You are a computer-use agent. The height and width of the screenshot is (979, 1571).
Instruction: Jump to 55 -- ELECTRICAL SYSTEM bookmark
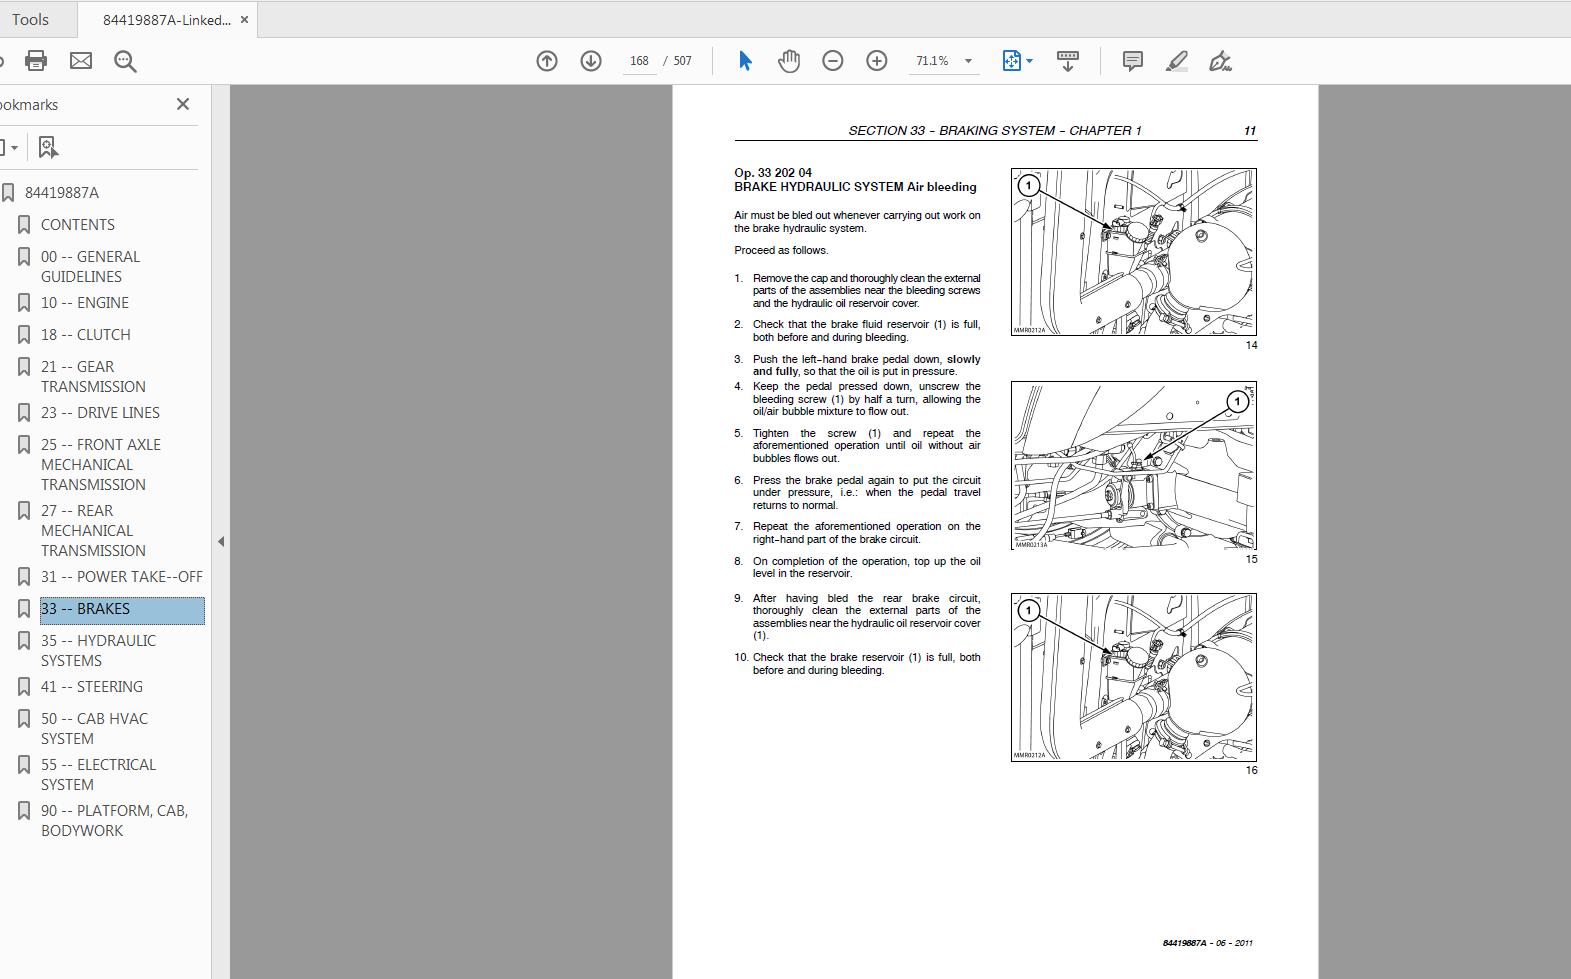pos(98,775)
